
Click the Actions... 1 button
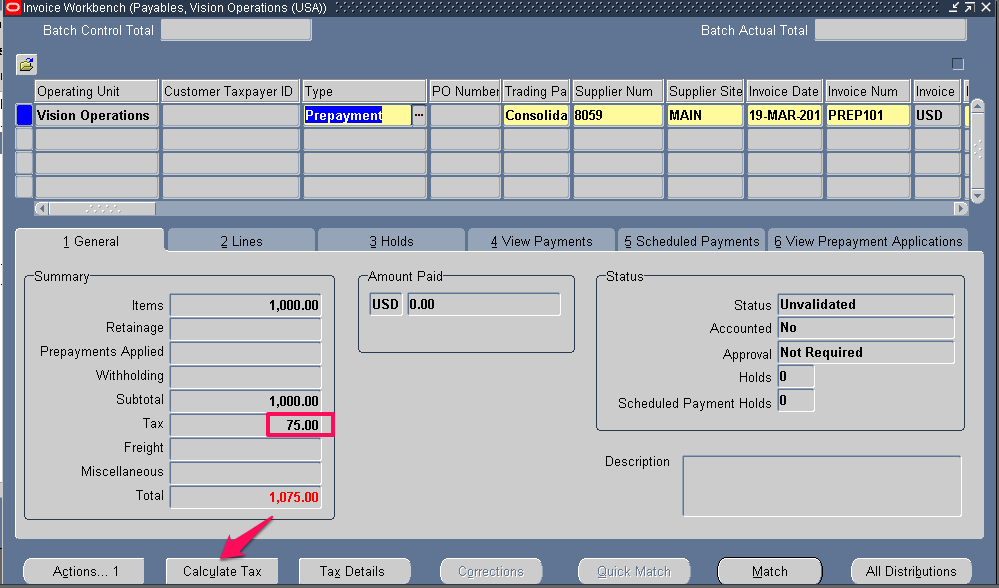[85, 571]
